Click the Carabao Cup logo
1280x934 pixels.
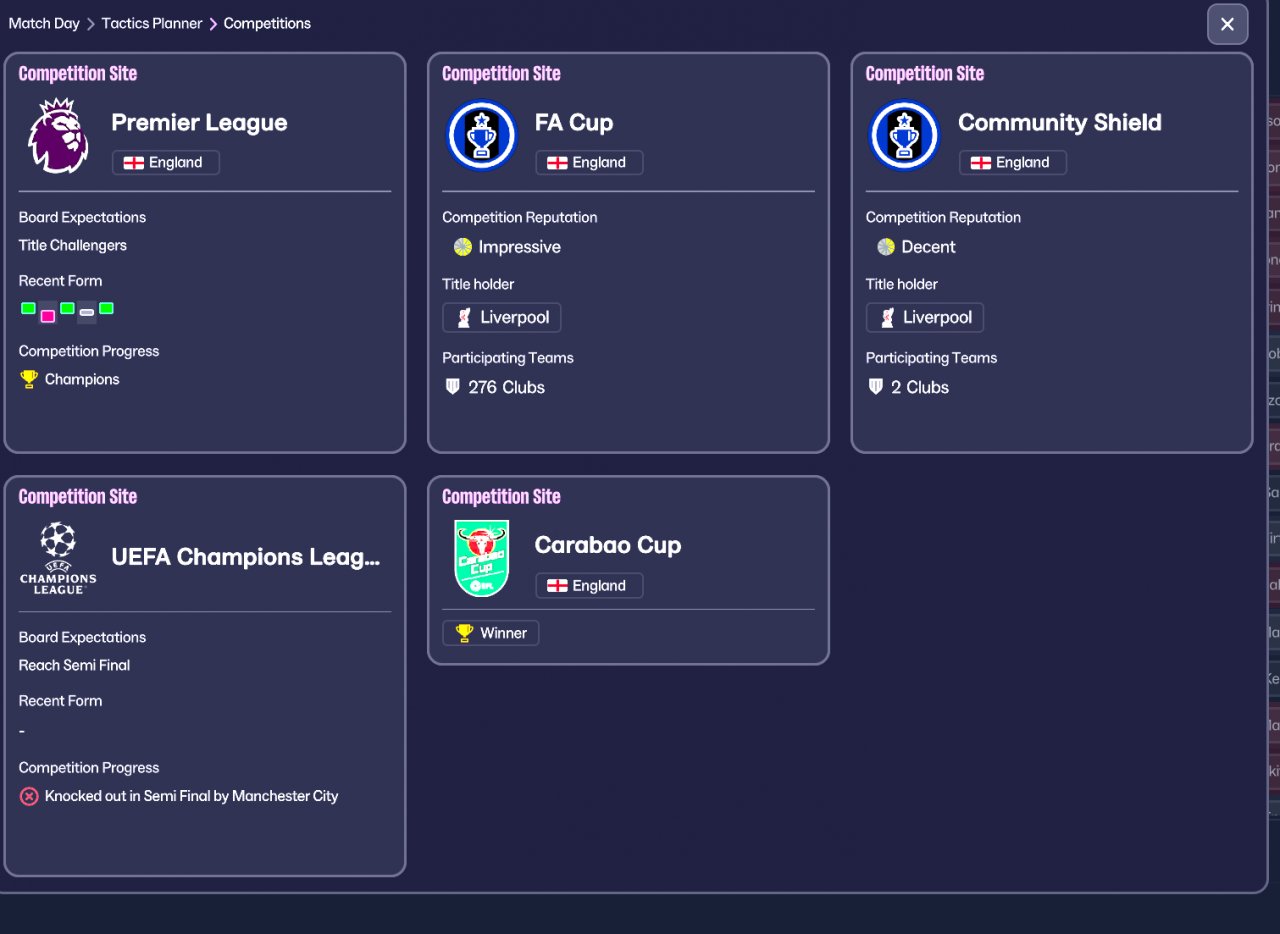(481, 558)
